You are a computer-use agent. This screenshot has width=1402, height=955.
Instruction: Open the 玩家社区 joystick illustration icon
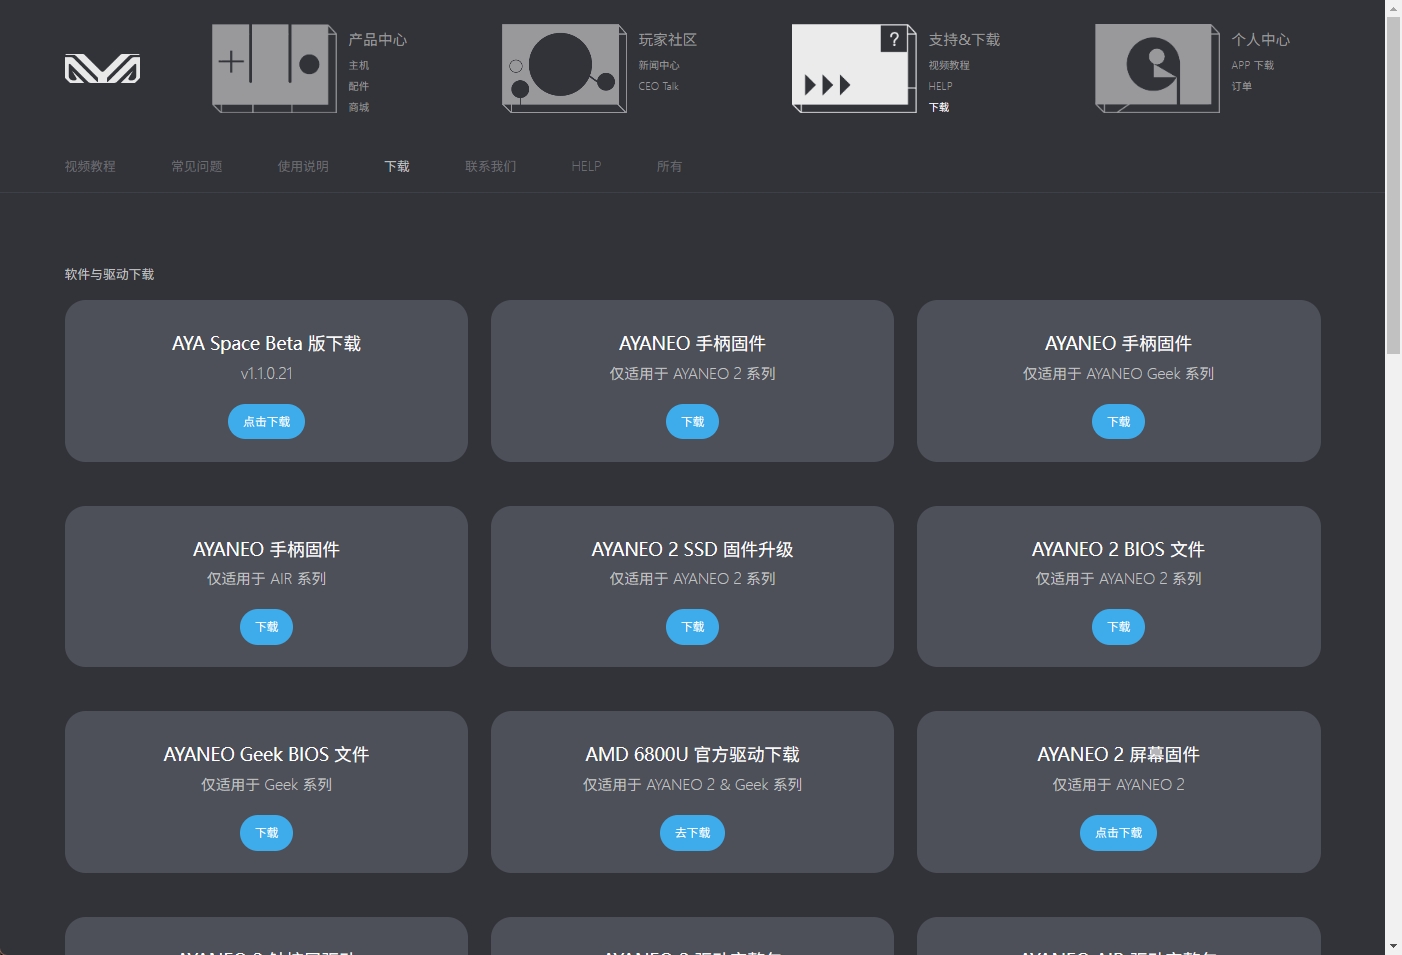pos(564,68)
